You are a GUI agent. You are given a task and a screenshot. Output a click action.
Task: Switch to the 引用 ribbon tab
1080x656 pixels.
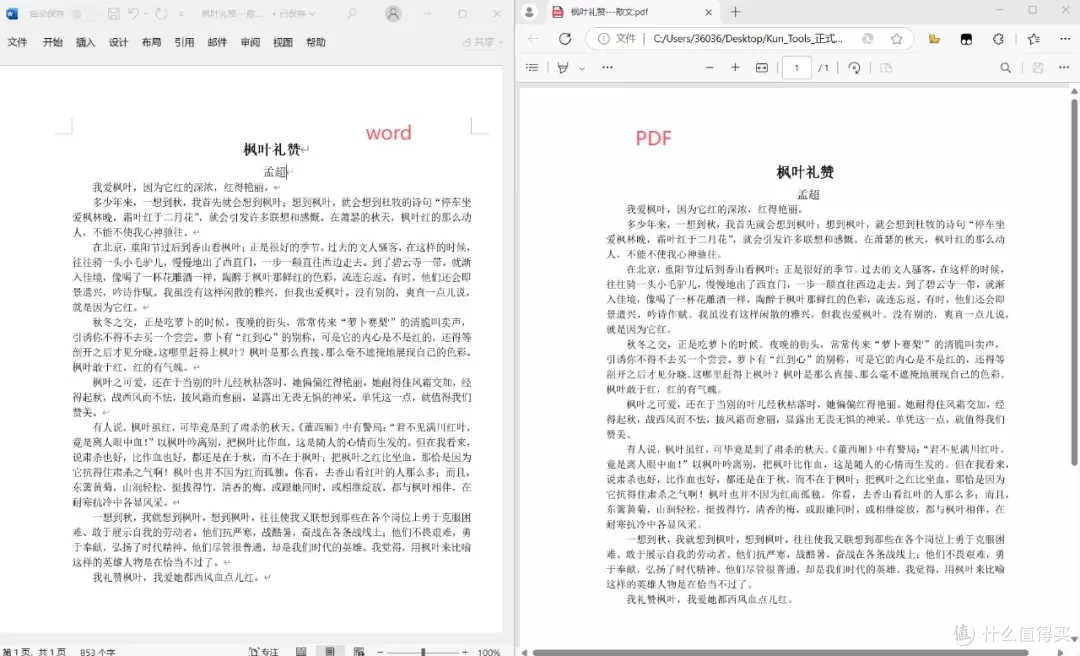184,42
